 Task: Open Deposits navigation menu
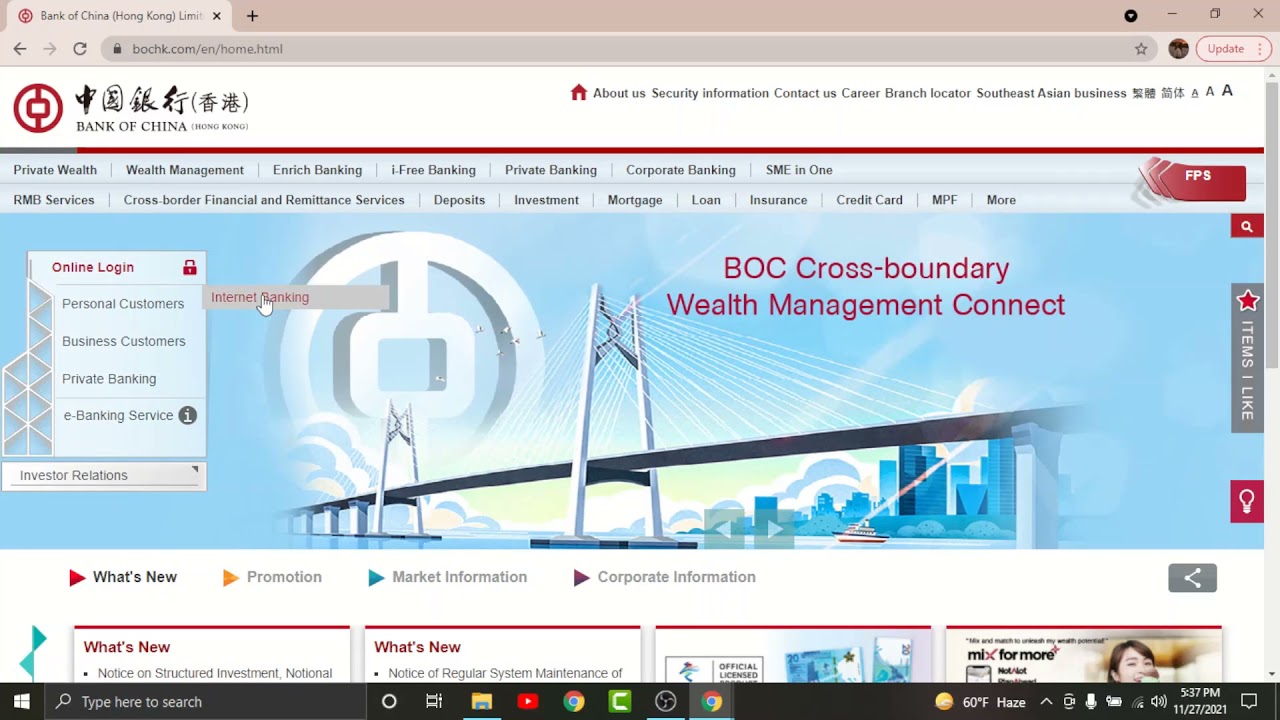click(x=459, y=200)
